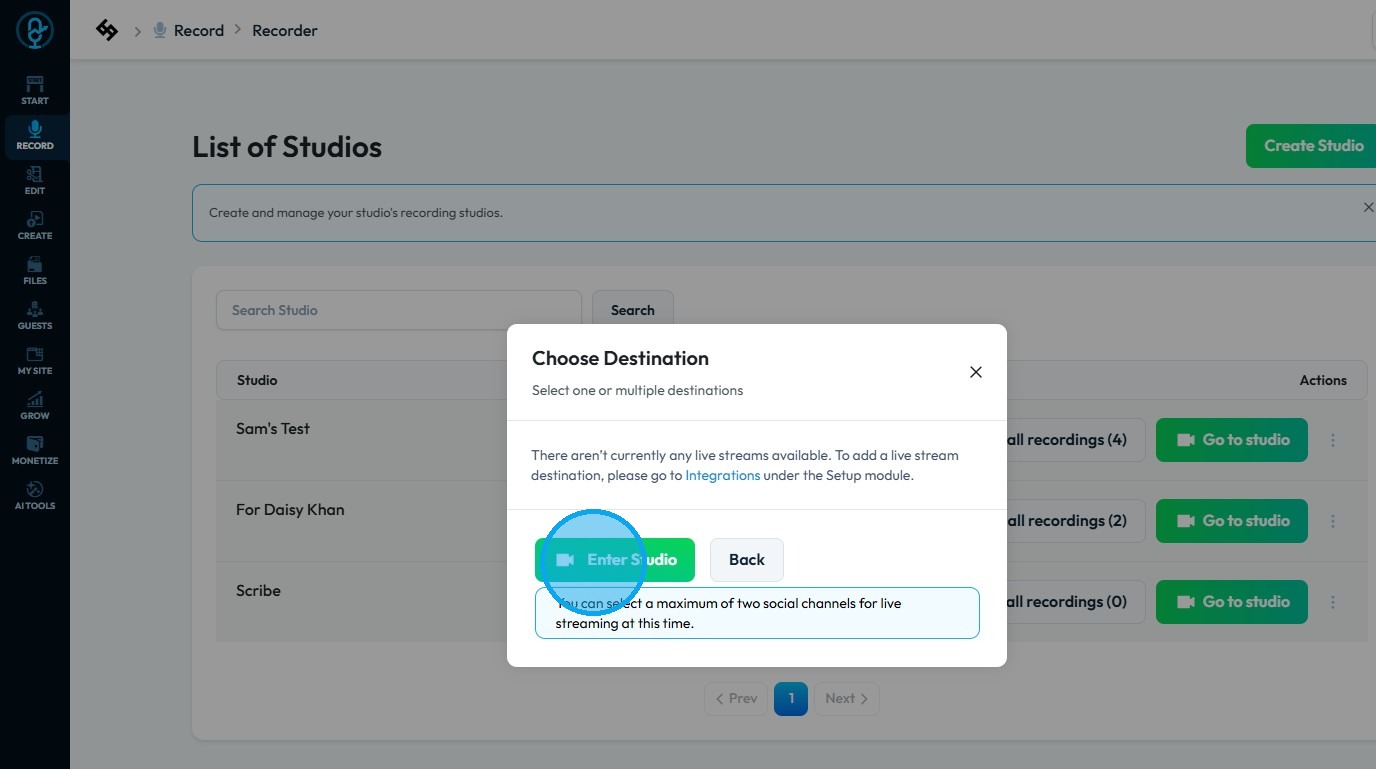Open AI Tools in sidebar
The height and width of the screenshot is (769, 1376).
coord(34,495)
